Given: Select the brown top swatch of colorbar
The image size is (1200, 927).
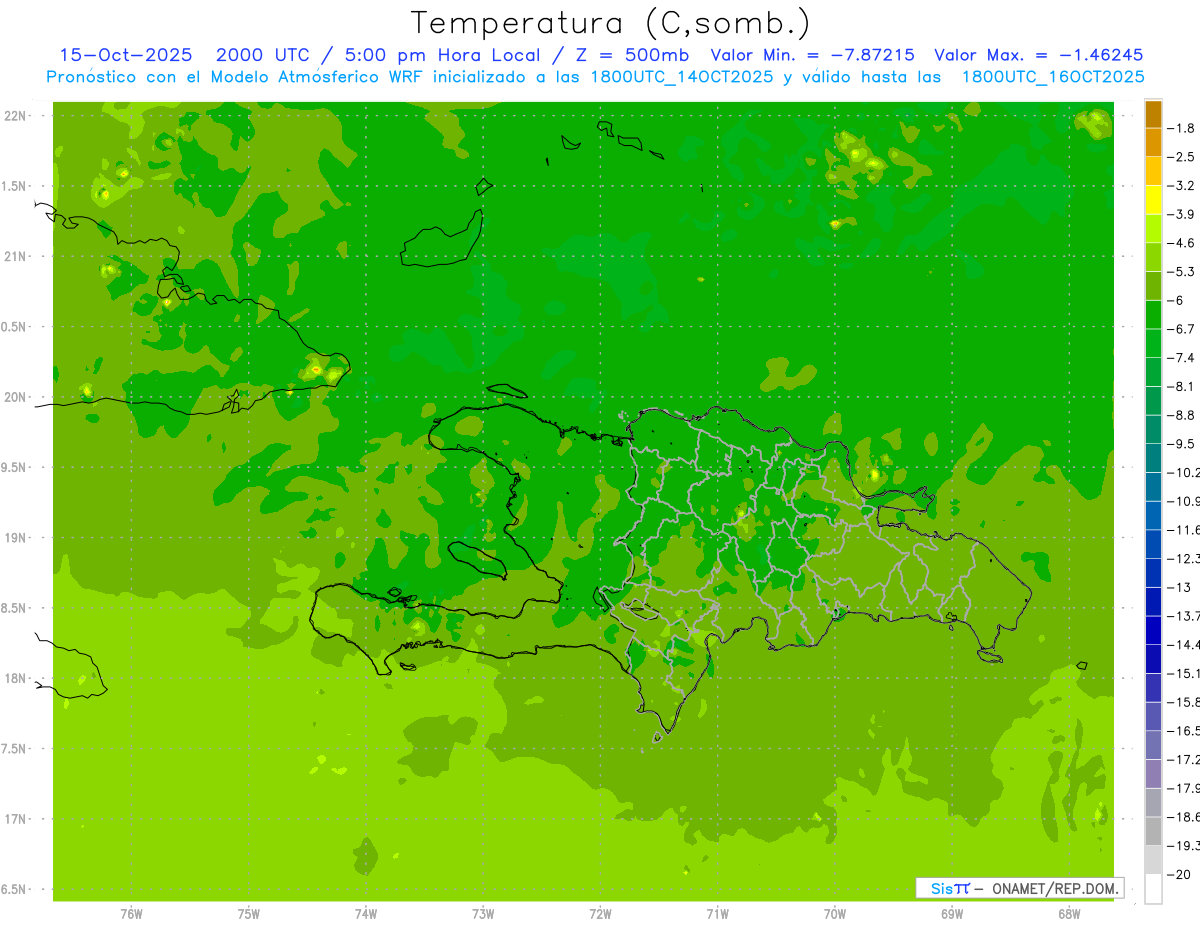Looking at the screenshot, I should (1153, 114).
